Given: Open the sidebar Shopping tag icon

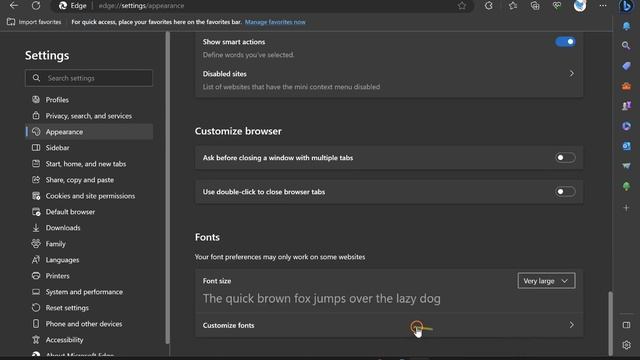Looking at the screenshot, I should coord(626,66).
